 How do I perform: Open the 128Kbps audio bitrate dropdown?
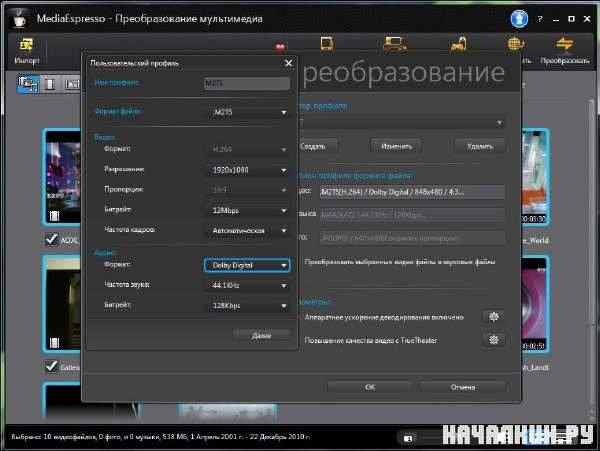[248, 306]
